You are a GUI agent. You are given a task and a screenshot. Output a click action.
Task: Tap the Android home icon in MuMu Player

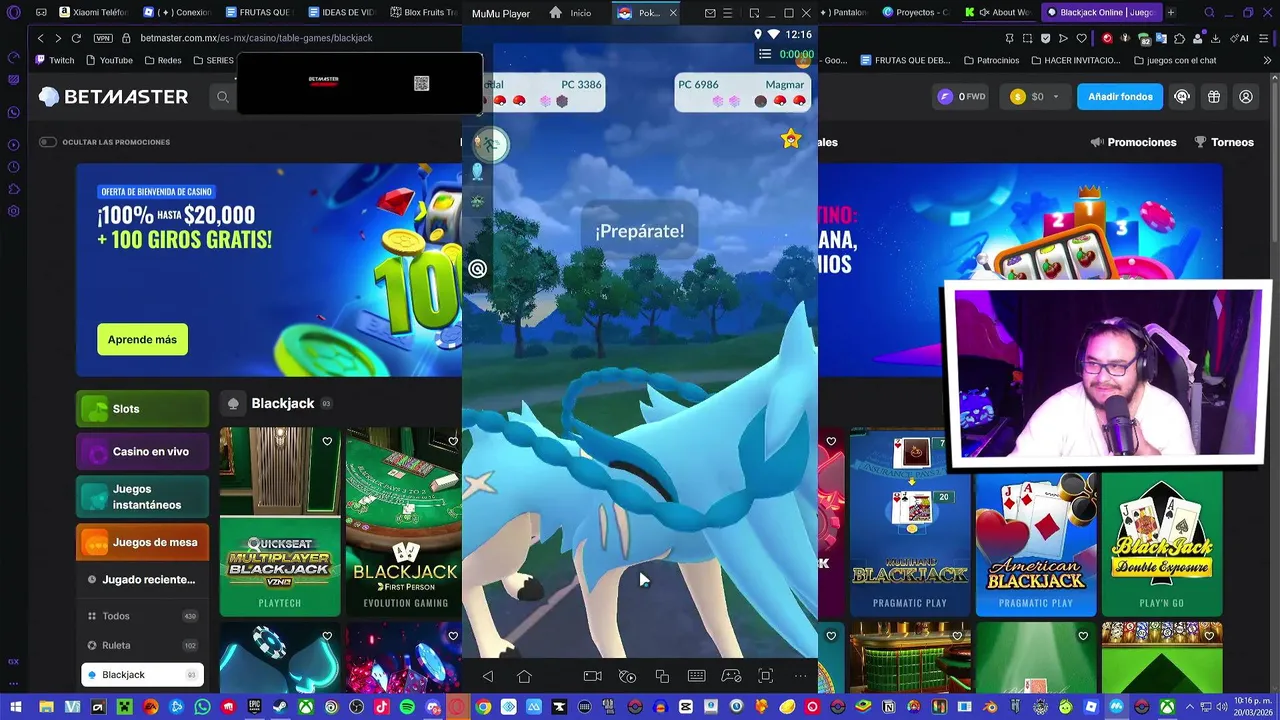point(524,677)
